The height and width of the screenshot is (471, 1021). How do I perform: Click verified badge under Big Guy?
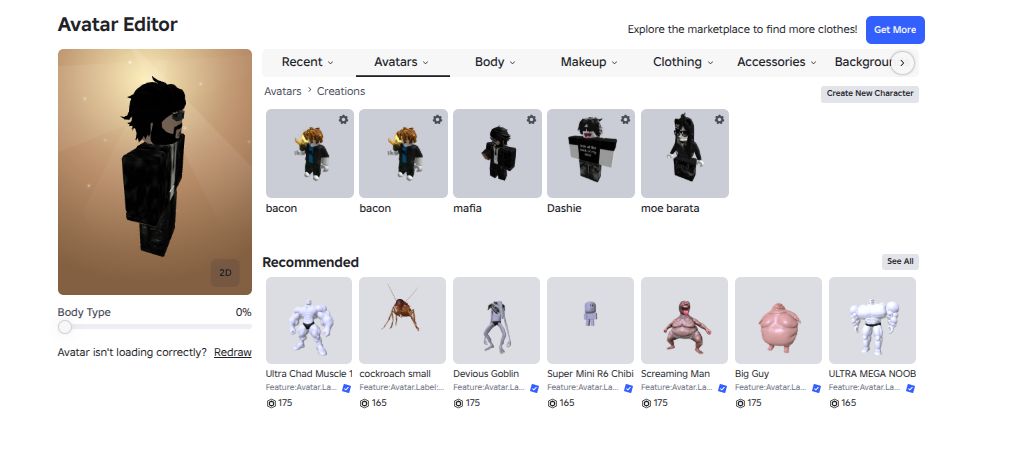click(816, 388)
